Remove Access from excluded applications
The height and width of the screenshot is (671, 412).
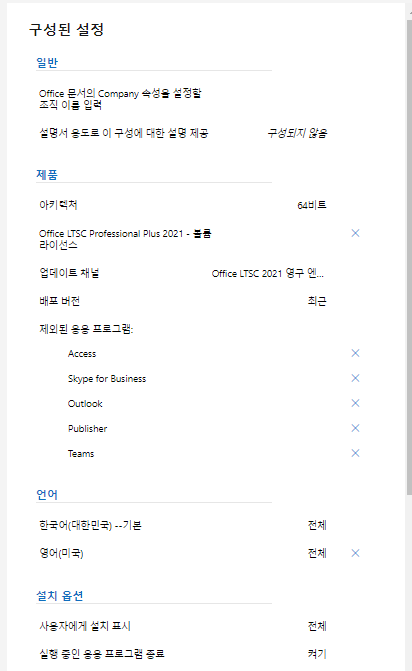tap(355, 353)
